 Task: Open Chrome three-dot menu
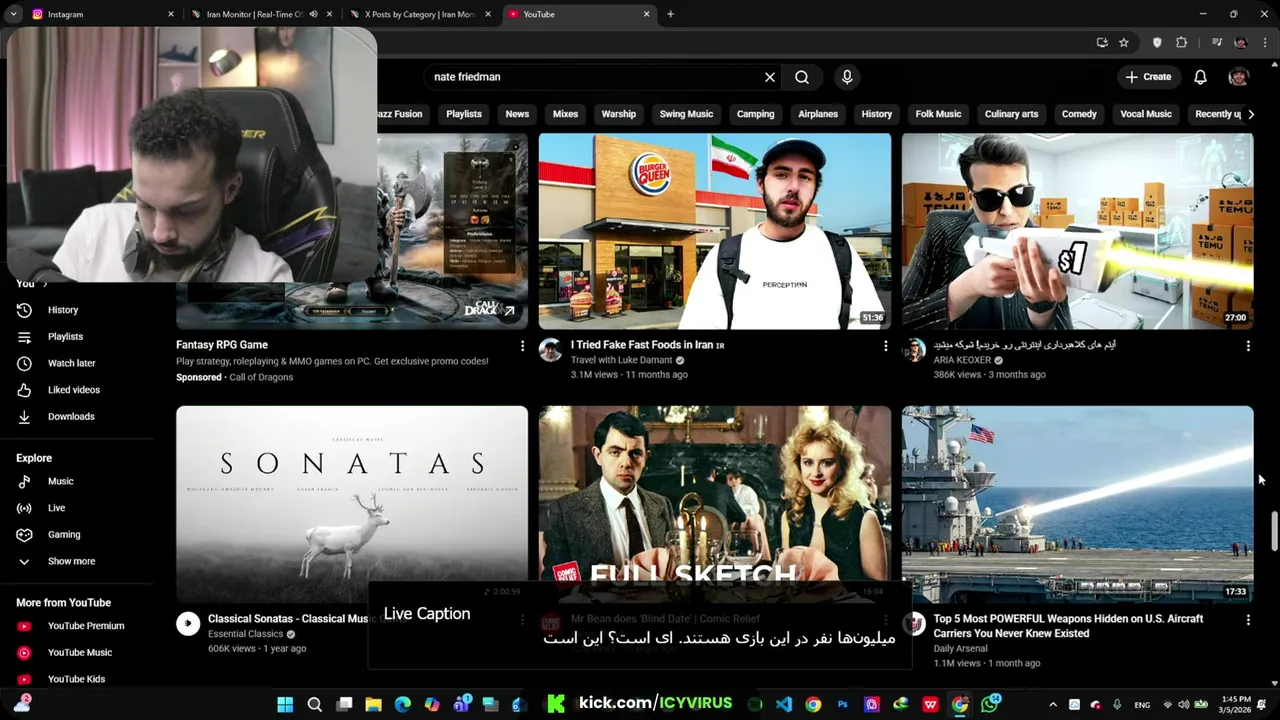(x=1264, y=43)
